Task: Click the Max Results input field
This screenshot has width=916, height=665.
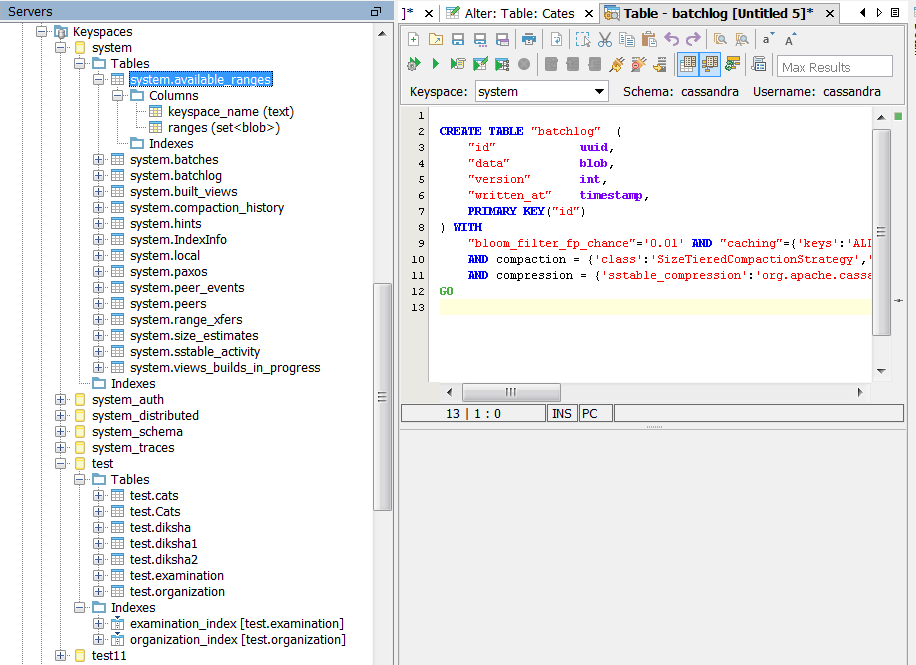Action: (x=834, y=67)
